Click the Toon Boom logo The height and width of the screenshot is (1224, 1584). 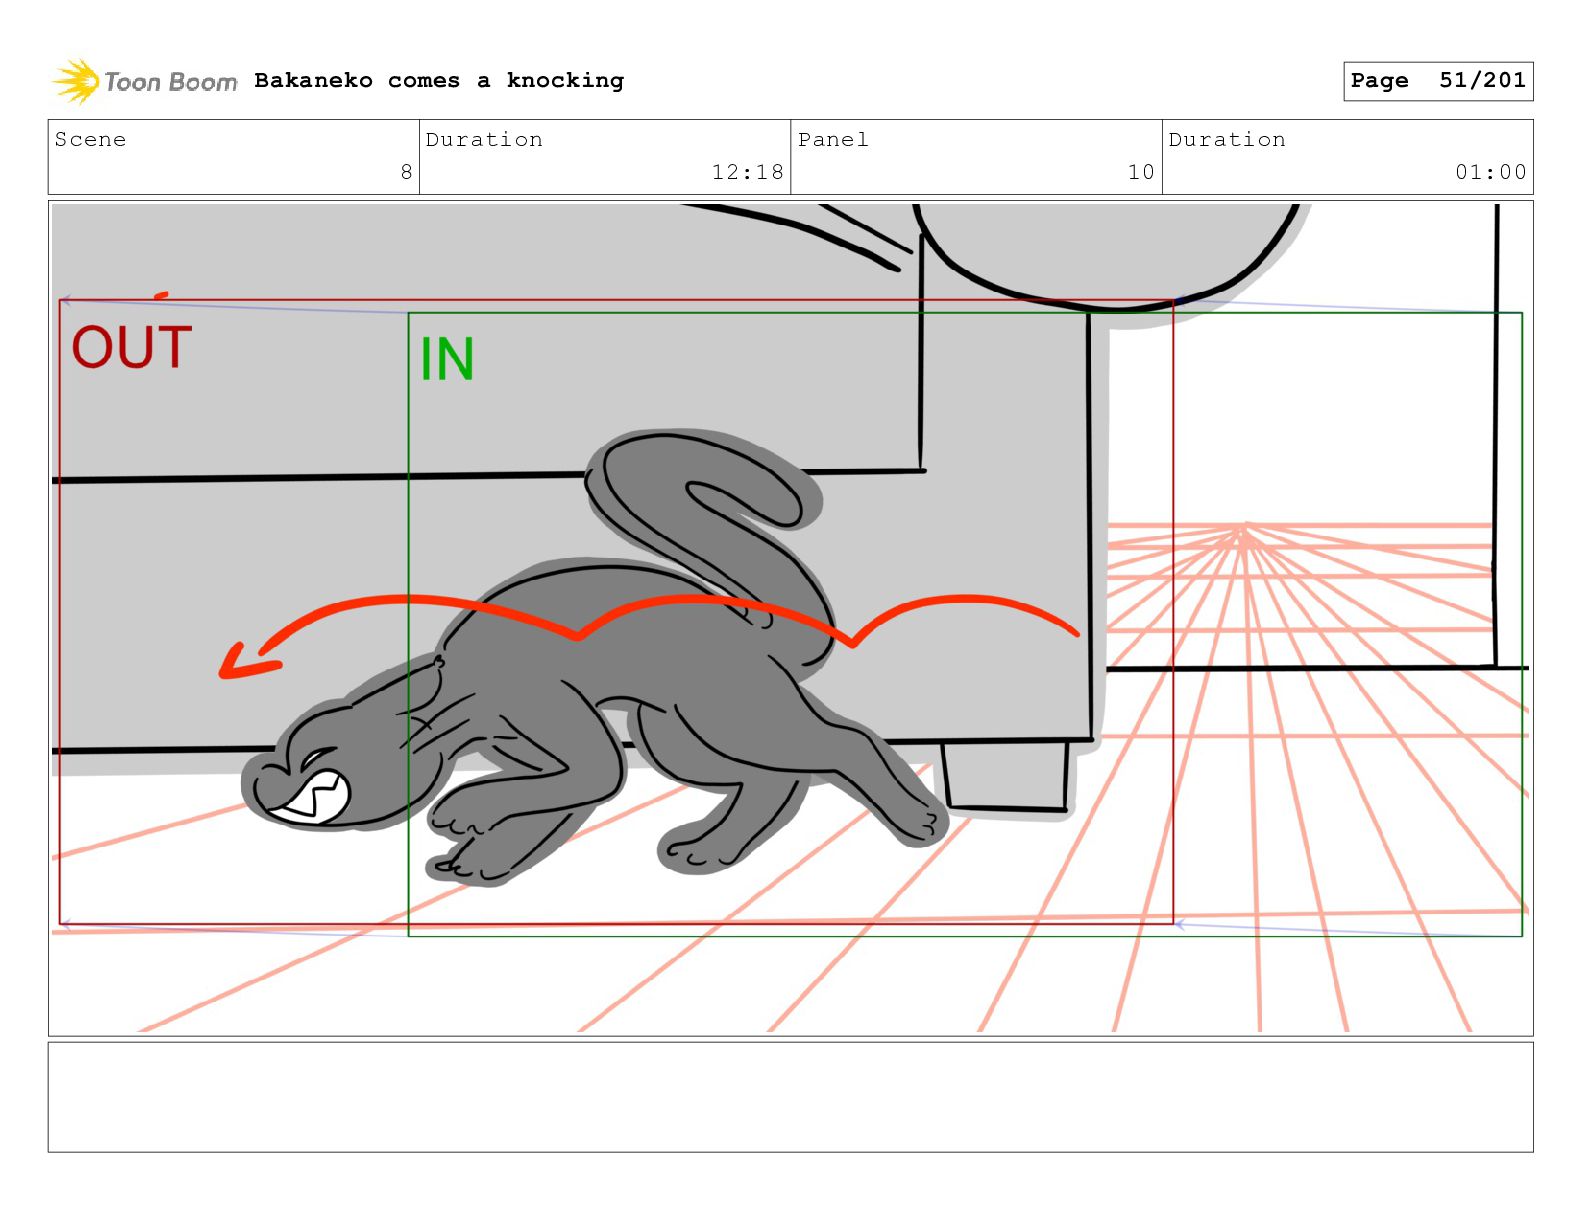coord(145,81)
